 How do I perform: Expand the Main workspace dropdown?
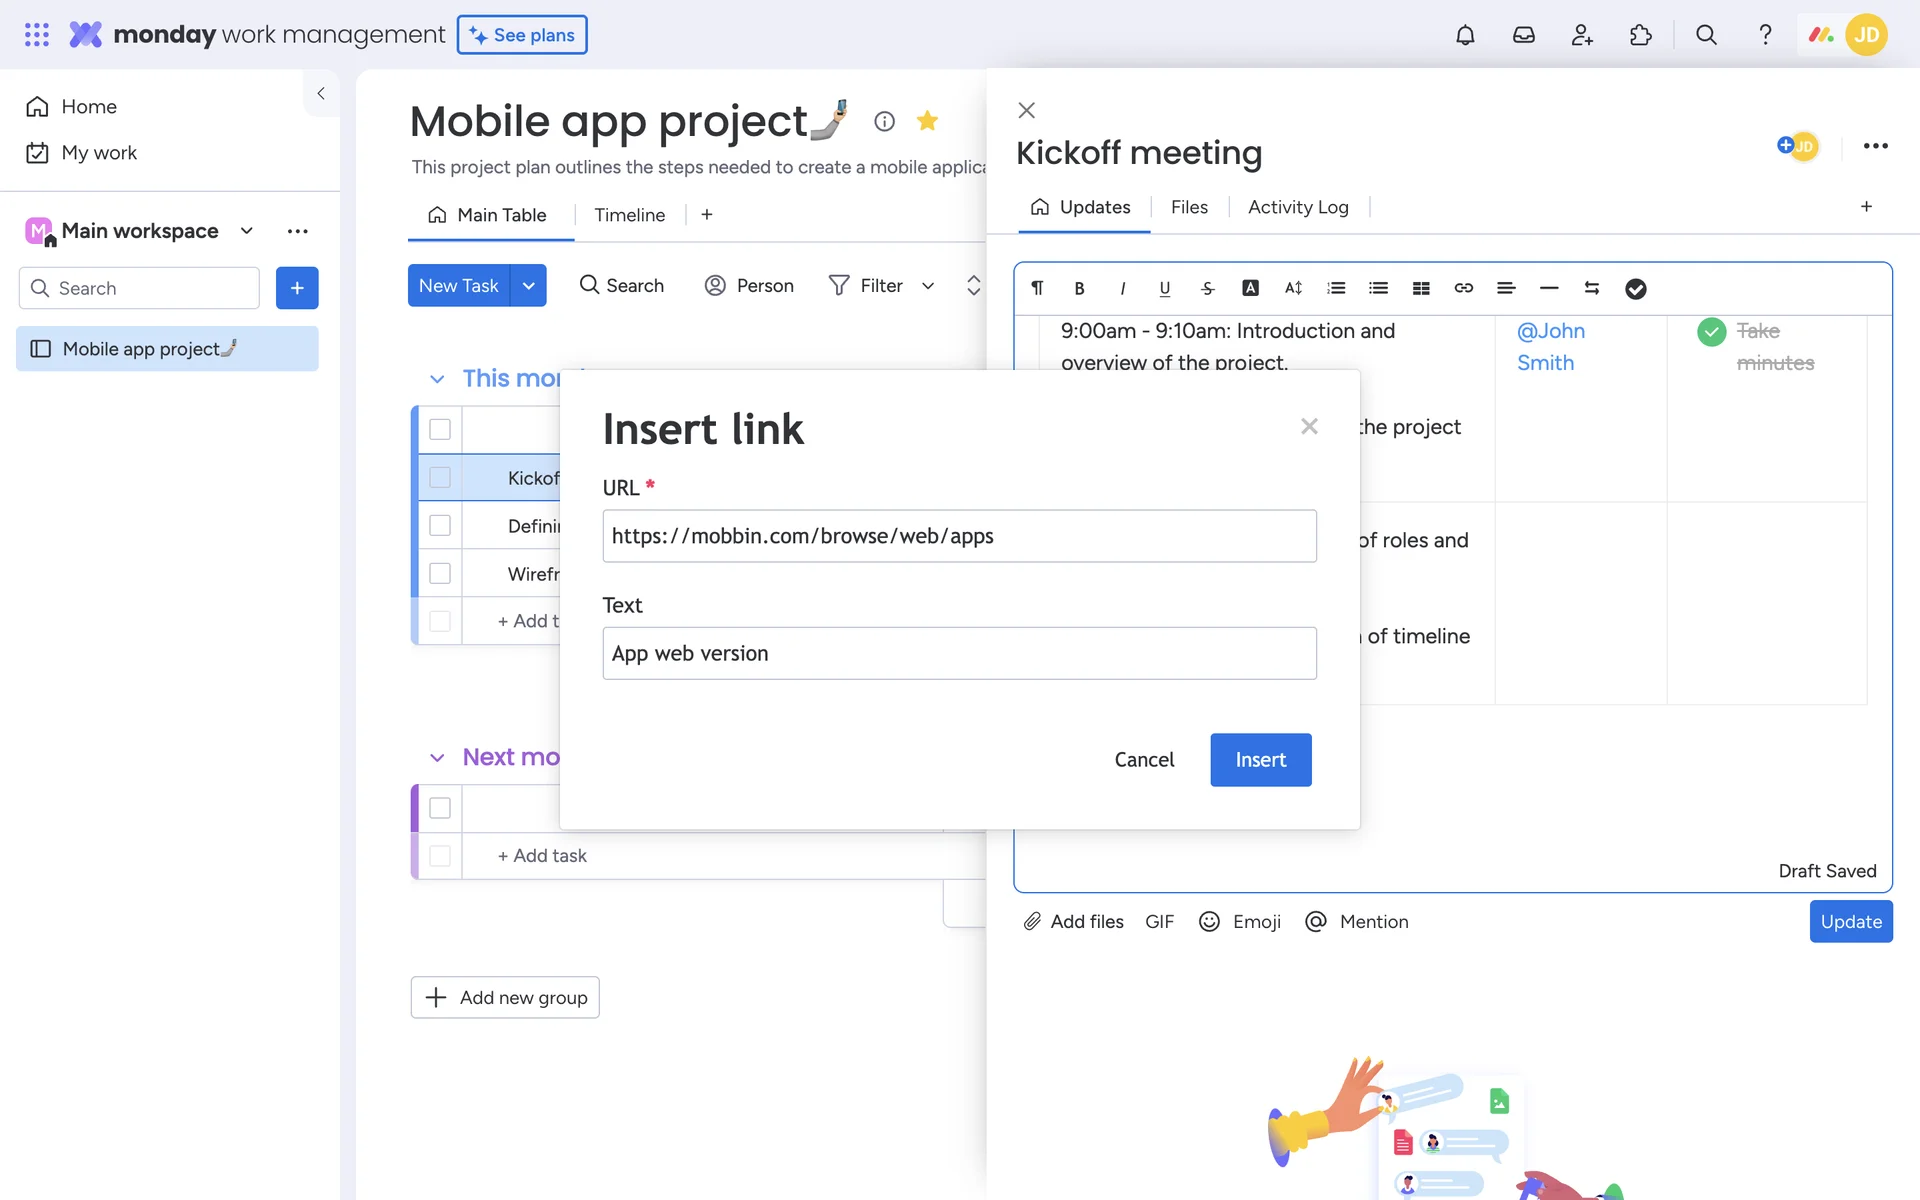pos(247,231)
